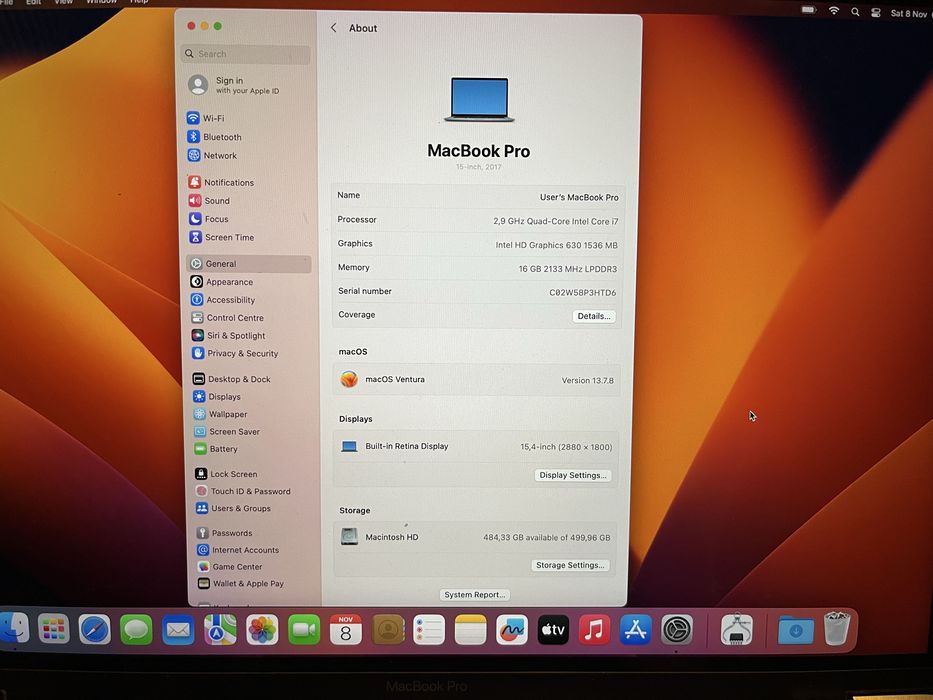
Task: Launch Freeform from the Dock
Action: point(512,630)
